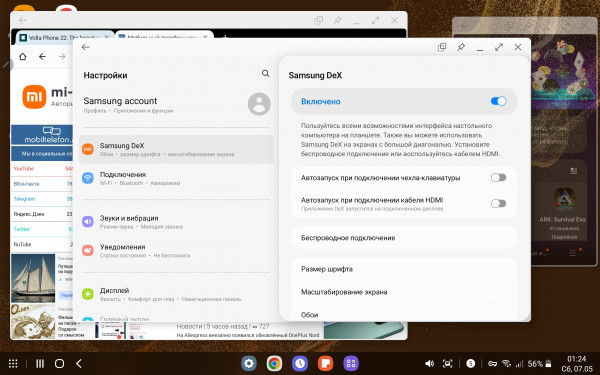Launch Chrome from taskbar
This screenshot has height=375, width=600.
coord(274,363)
